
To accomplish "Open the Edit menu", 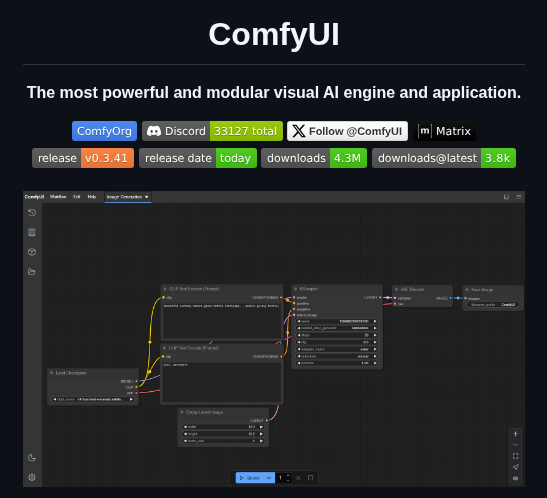I will point(77,197).
